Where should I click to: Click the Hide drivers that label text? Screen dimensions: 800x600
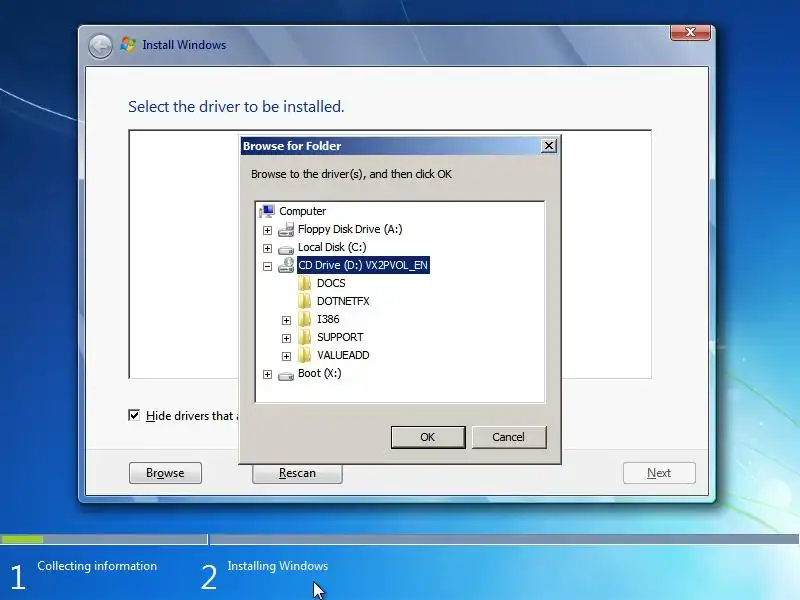[191, 416]
